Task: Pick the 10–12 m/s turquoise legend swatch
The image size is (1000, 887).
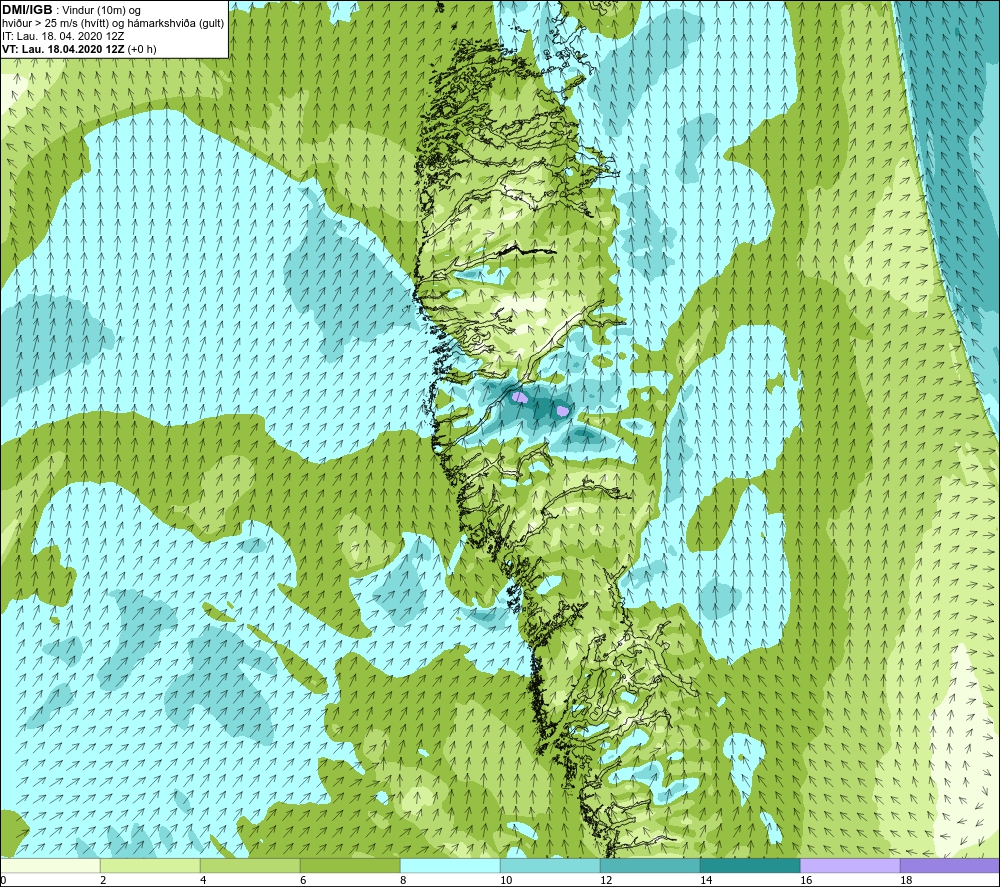Action: [x=550, y=865]
